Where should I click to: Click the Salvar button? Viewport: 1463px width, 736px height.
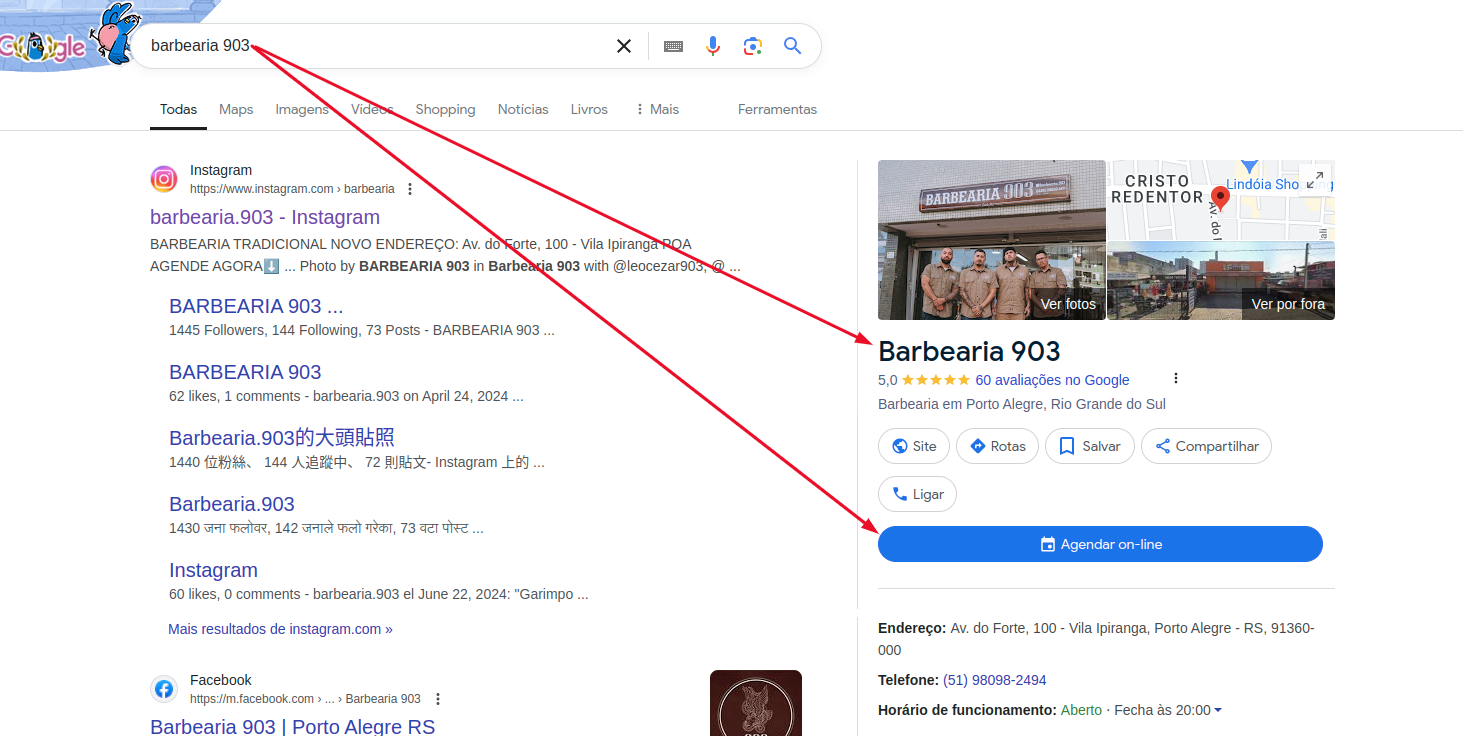pyautogui.click(x=1090, y=446)
